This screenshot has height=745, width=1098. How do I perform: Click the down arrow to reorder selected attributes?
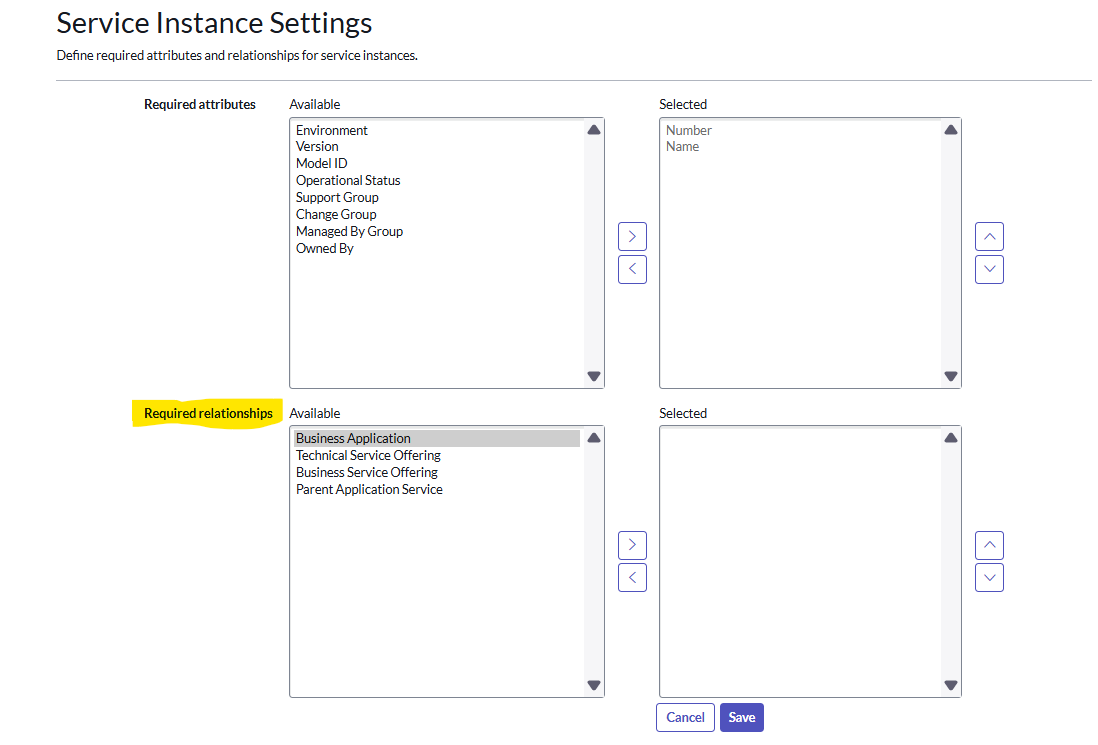coord(989,269)
